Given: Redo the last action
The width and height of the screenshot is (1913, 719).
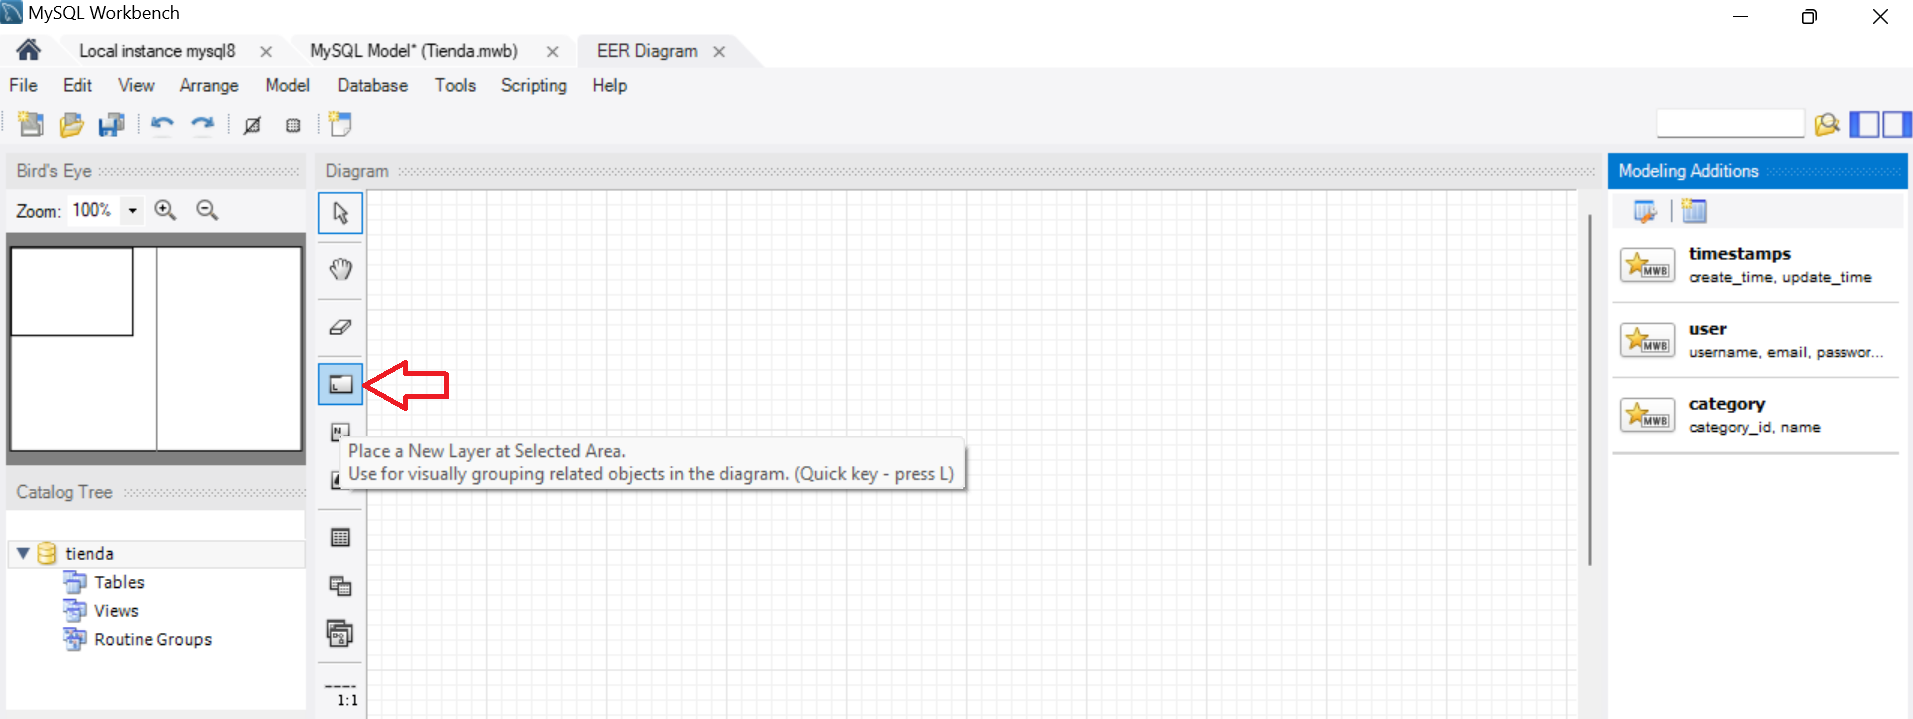Looking at the screenshot, I should (x=203, y=124).
